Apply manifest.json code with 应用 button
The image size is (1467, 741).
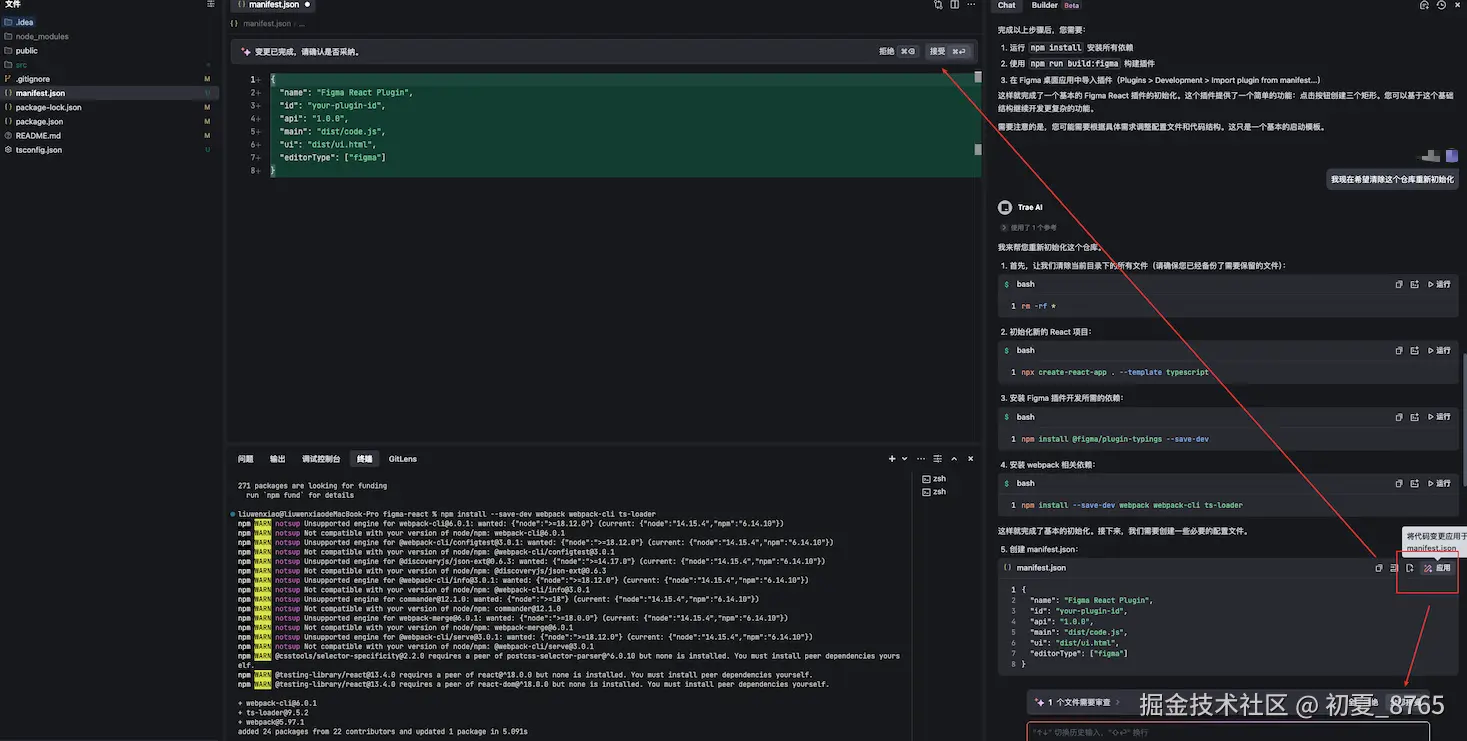tap(1437, 568)
